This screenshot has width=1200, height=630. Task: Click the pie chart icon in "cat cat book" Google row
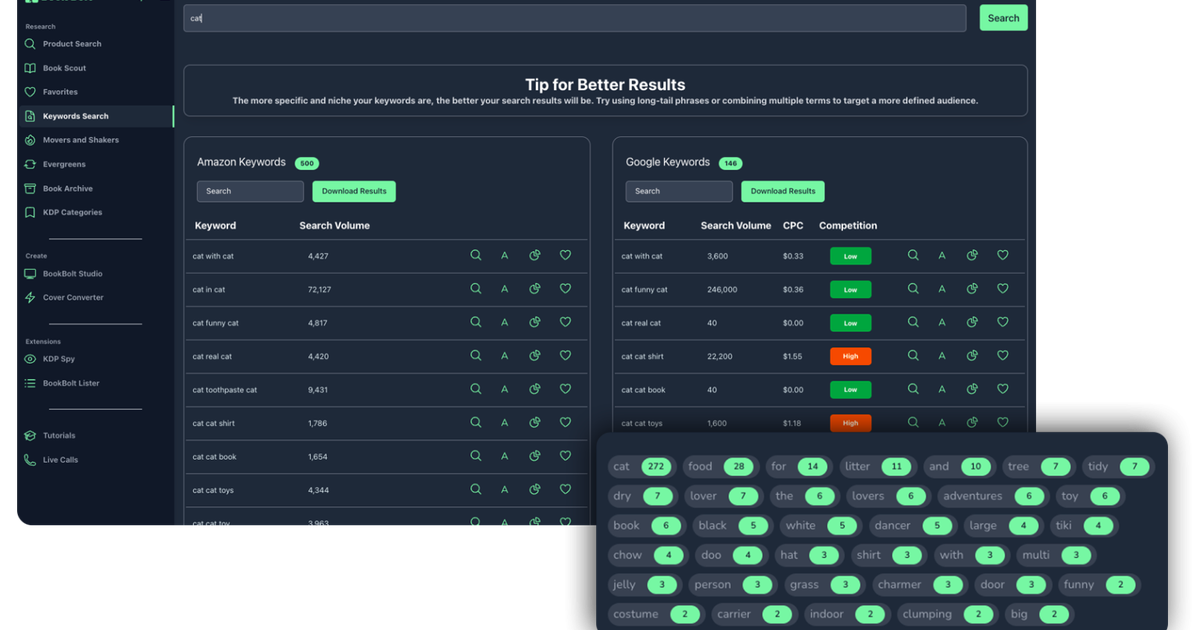(x=972, y=389)
